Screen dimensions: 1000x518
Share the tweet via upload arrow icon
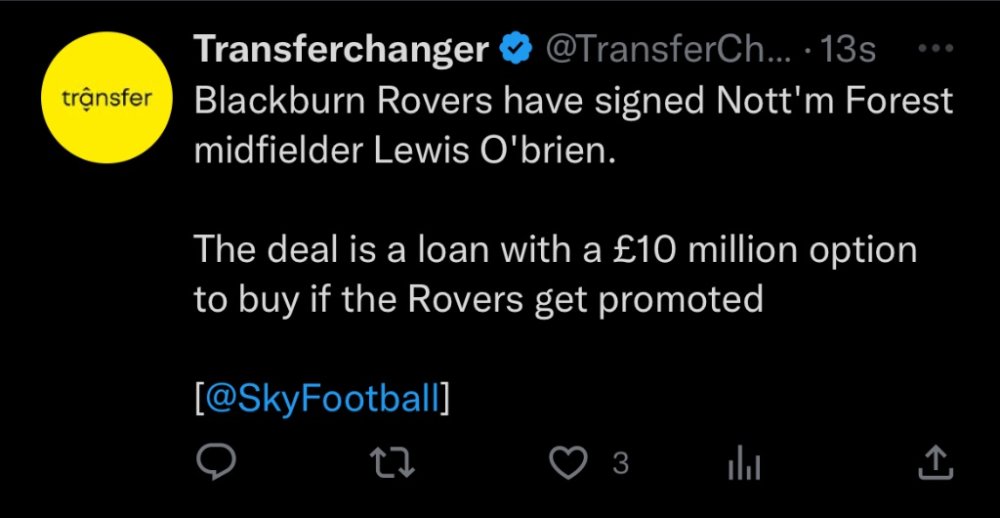pyautogui.click(x=932, y=462)
